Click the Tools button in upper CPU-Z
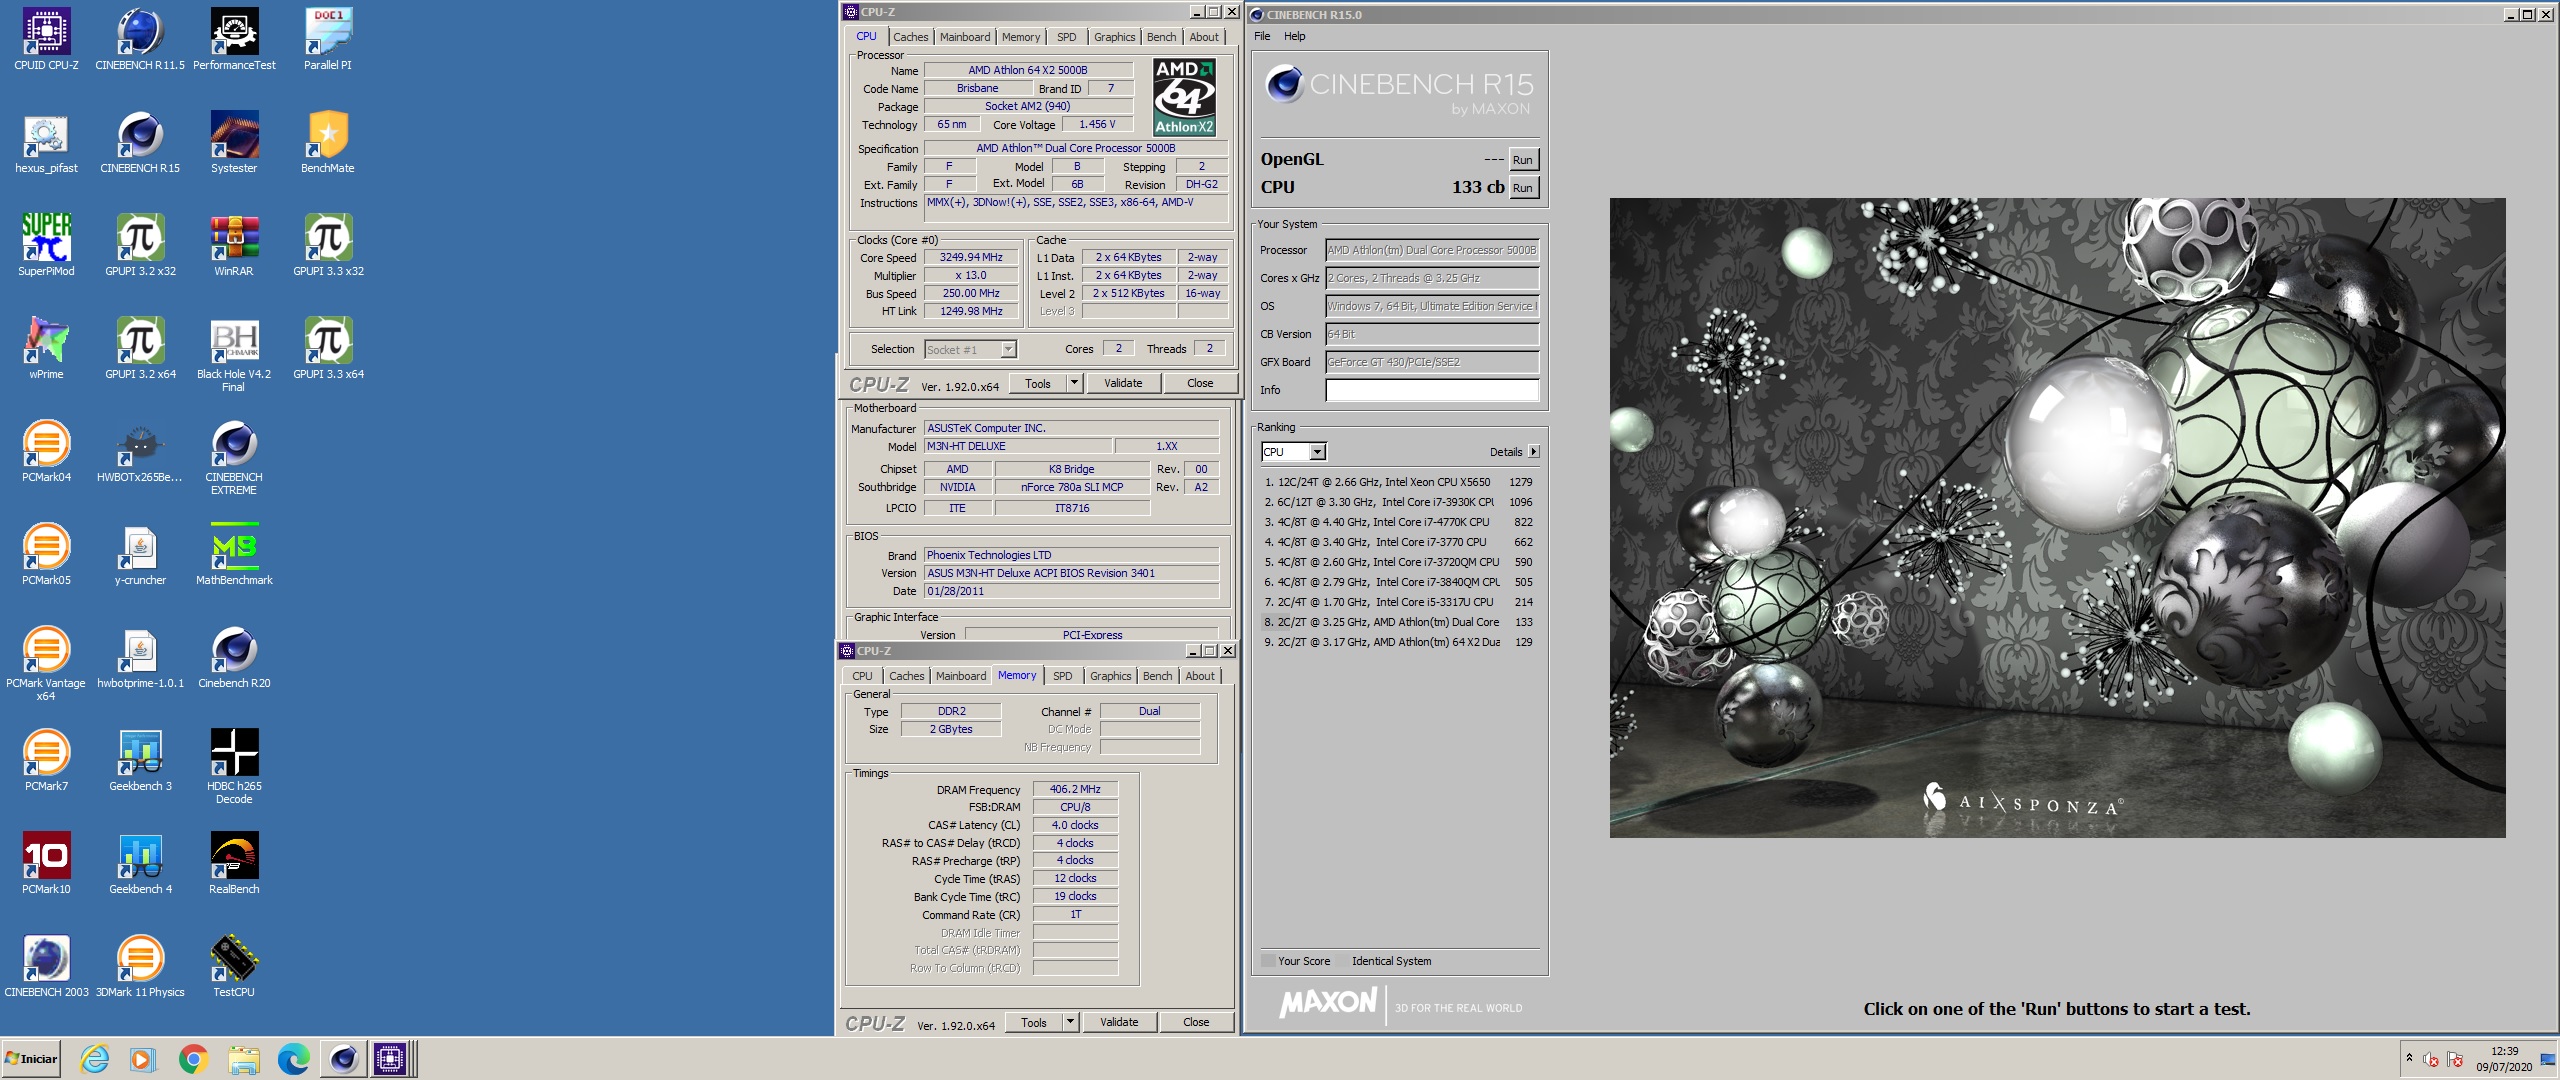 pos(1038,383)
